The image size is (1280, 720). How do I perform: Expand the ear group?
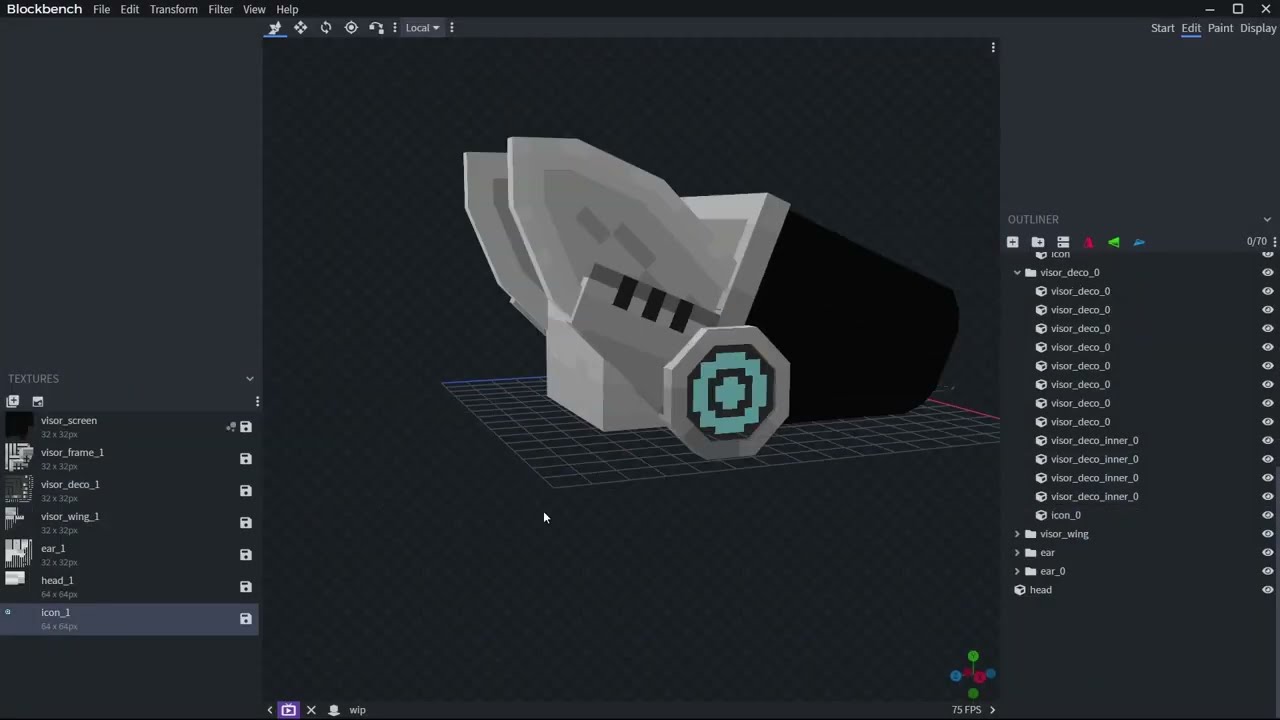(x=1018, y=553)
